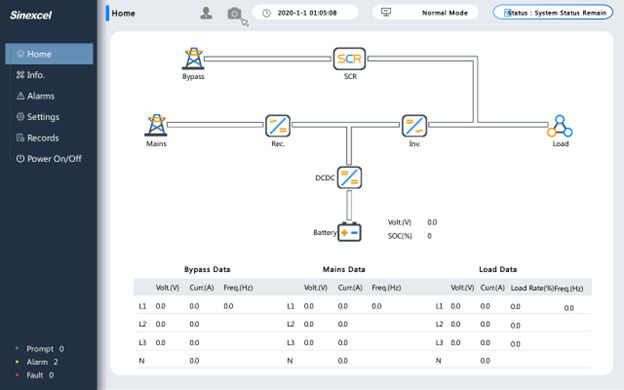Click the Load network icon
Screen dimensions: 624x390
click(x=560, y=126)
